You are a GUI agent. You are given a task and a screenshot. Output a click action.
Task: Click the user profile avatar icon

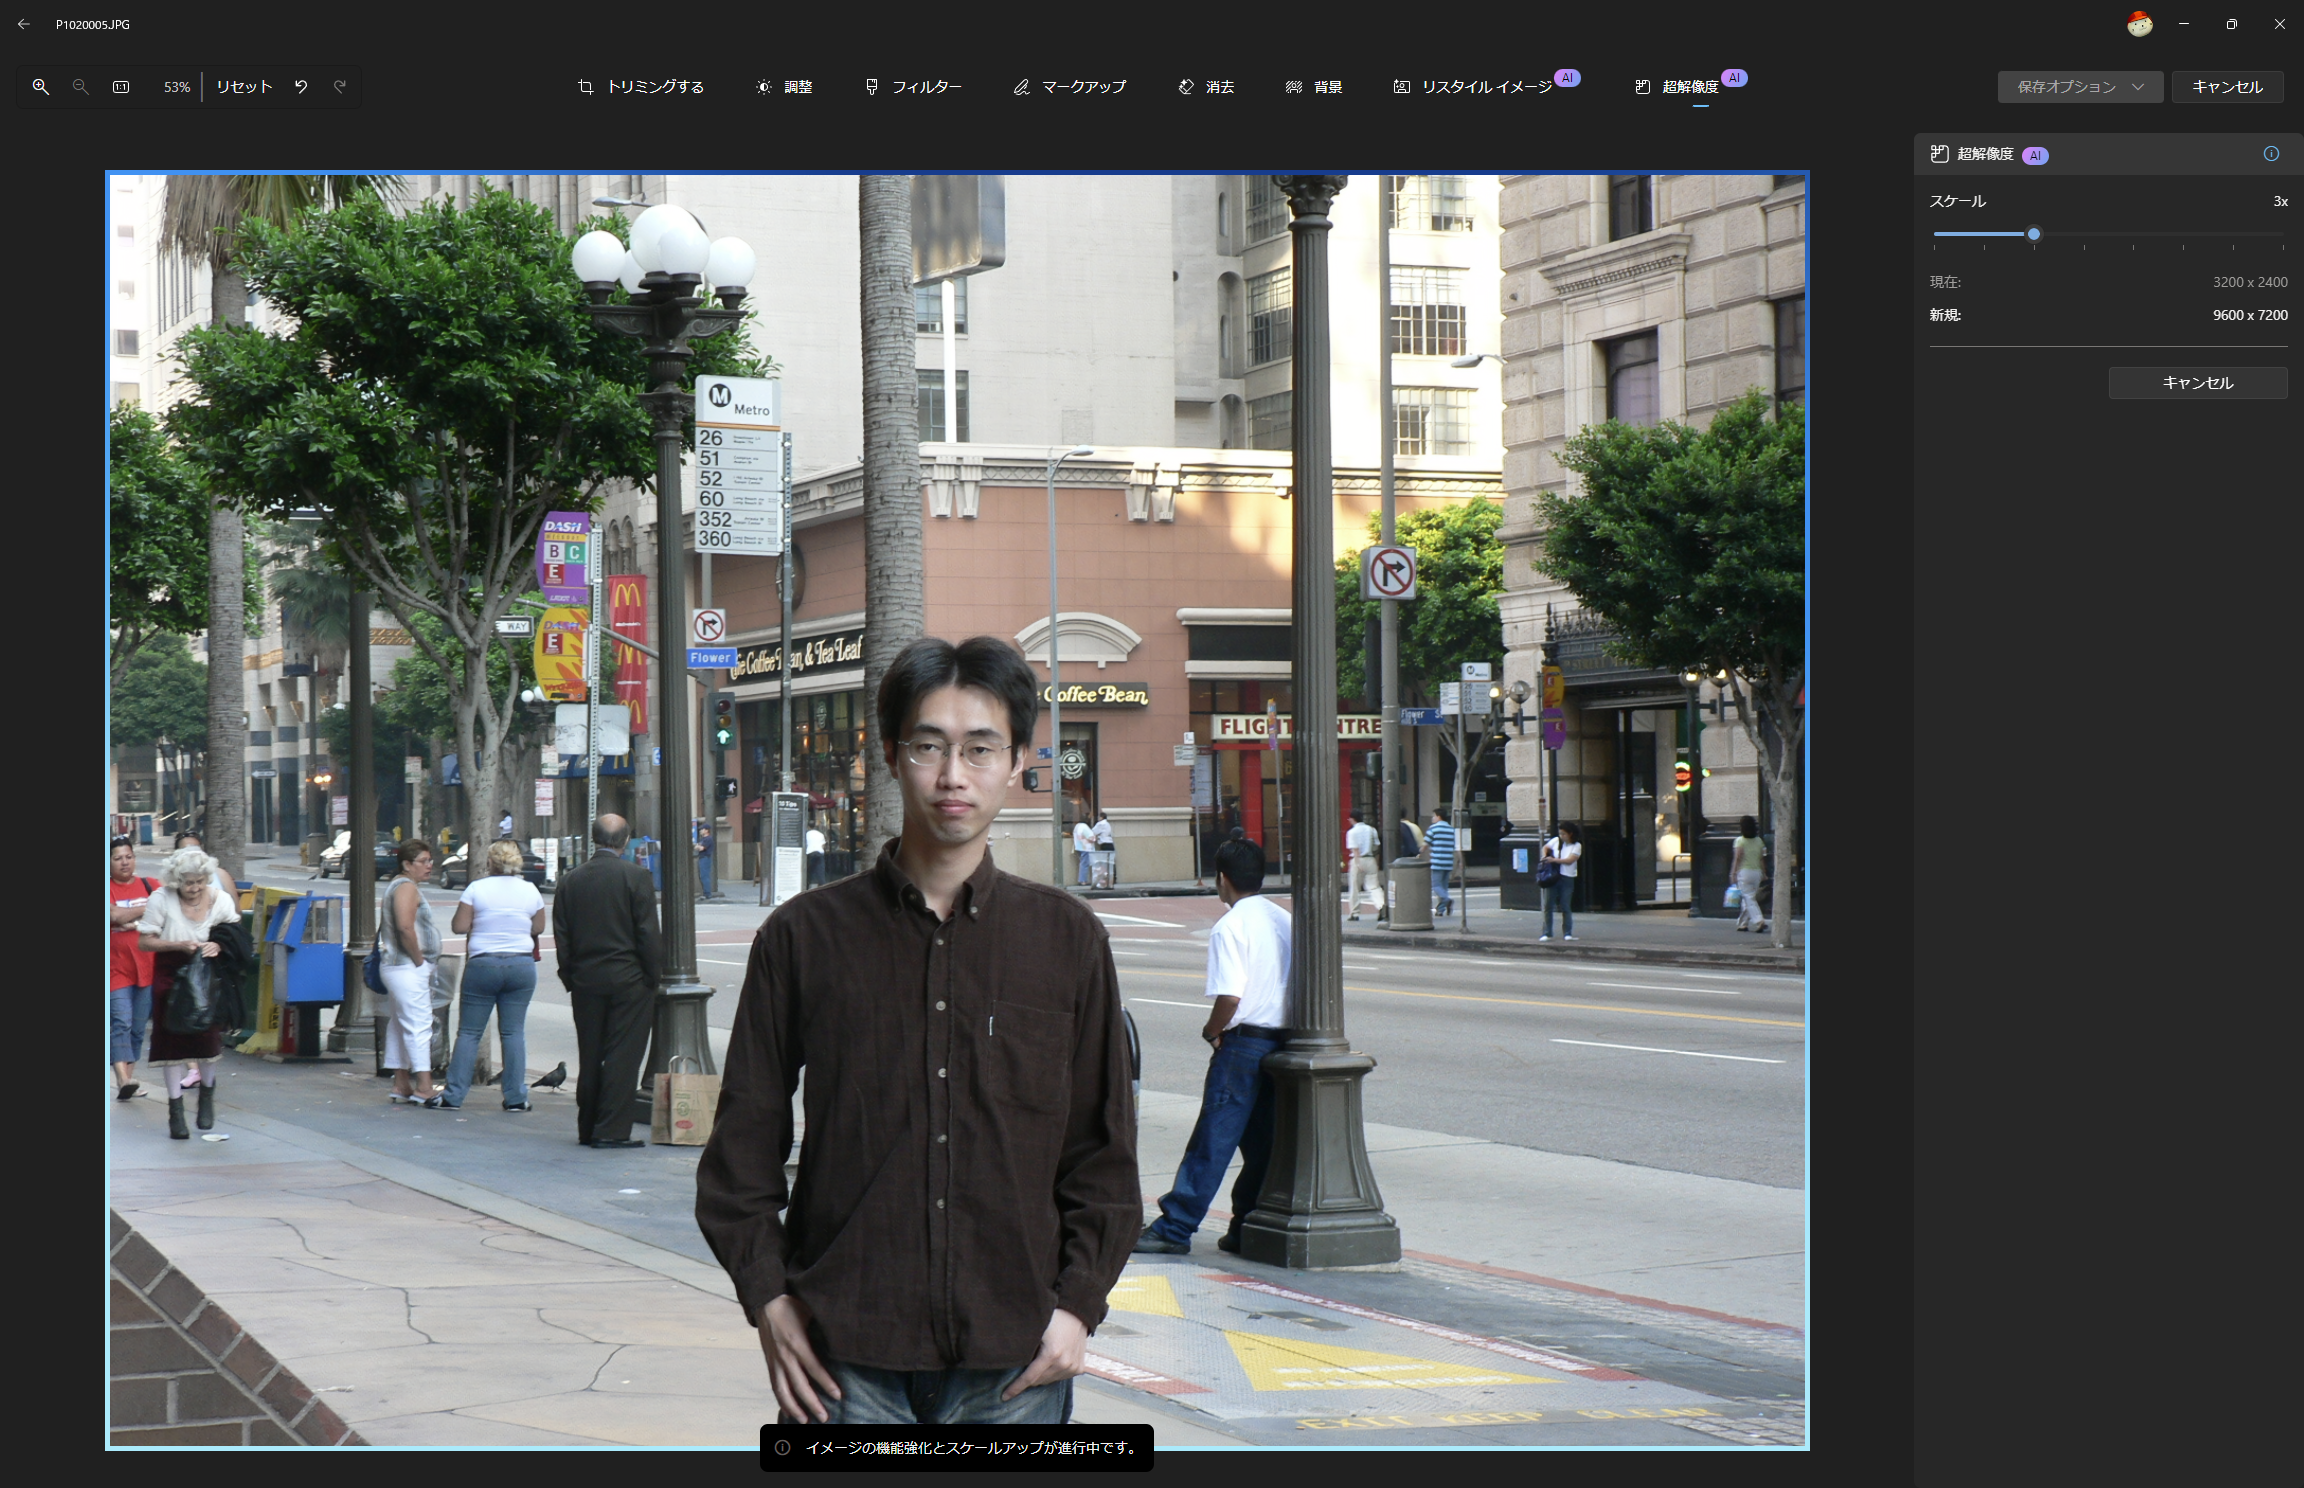(x=2139, y=24)
